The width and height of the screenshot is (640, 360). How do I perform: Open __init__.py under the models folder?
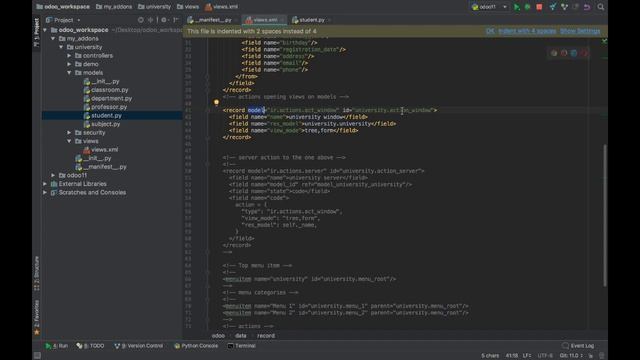click(102, 81)
